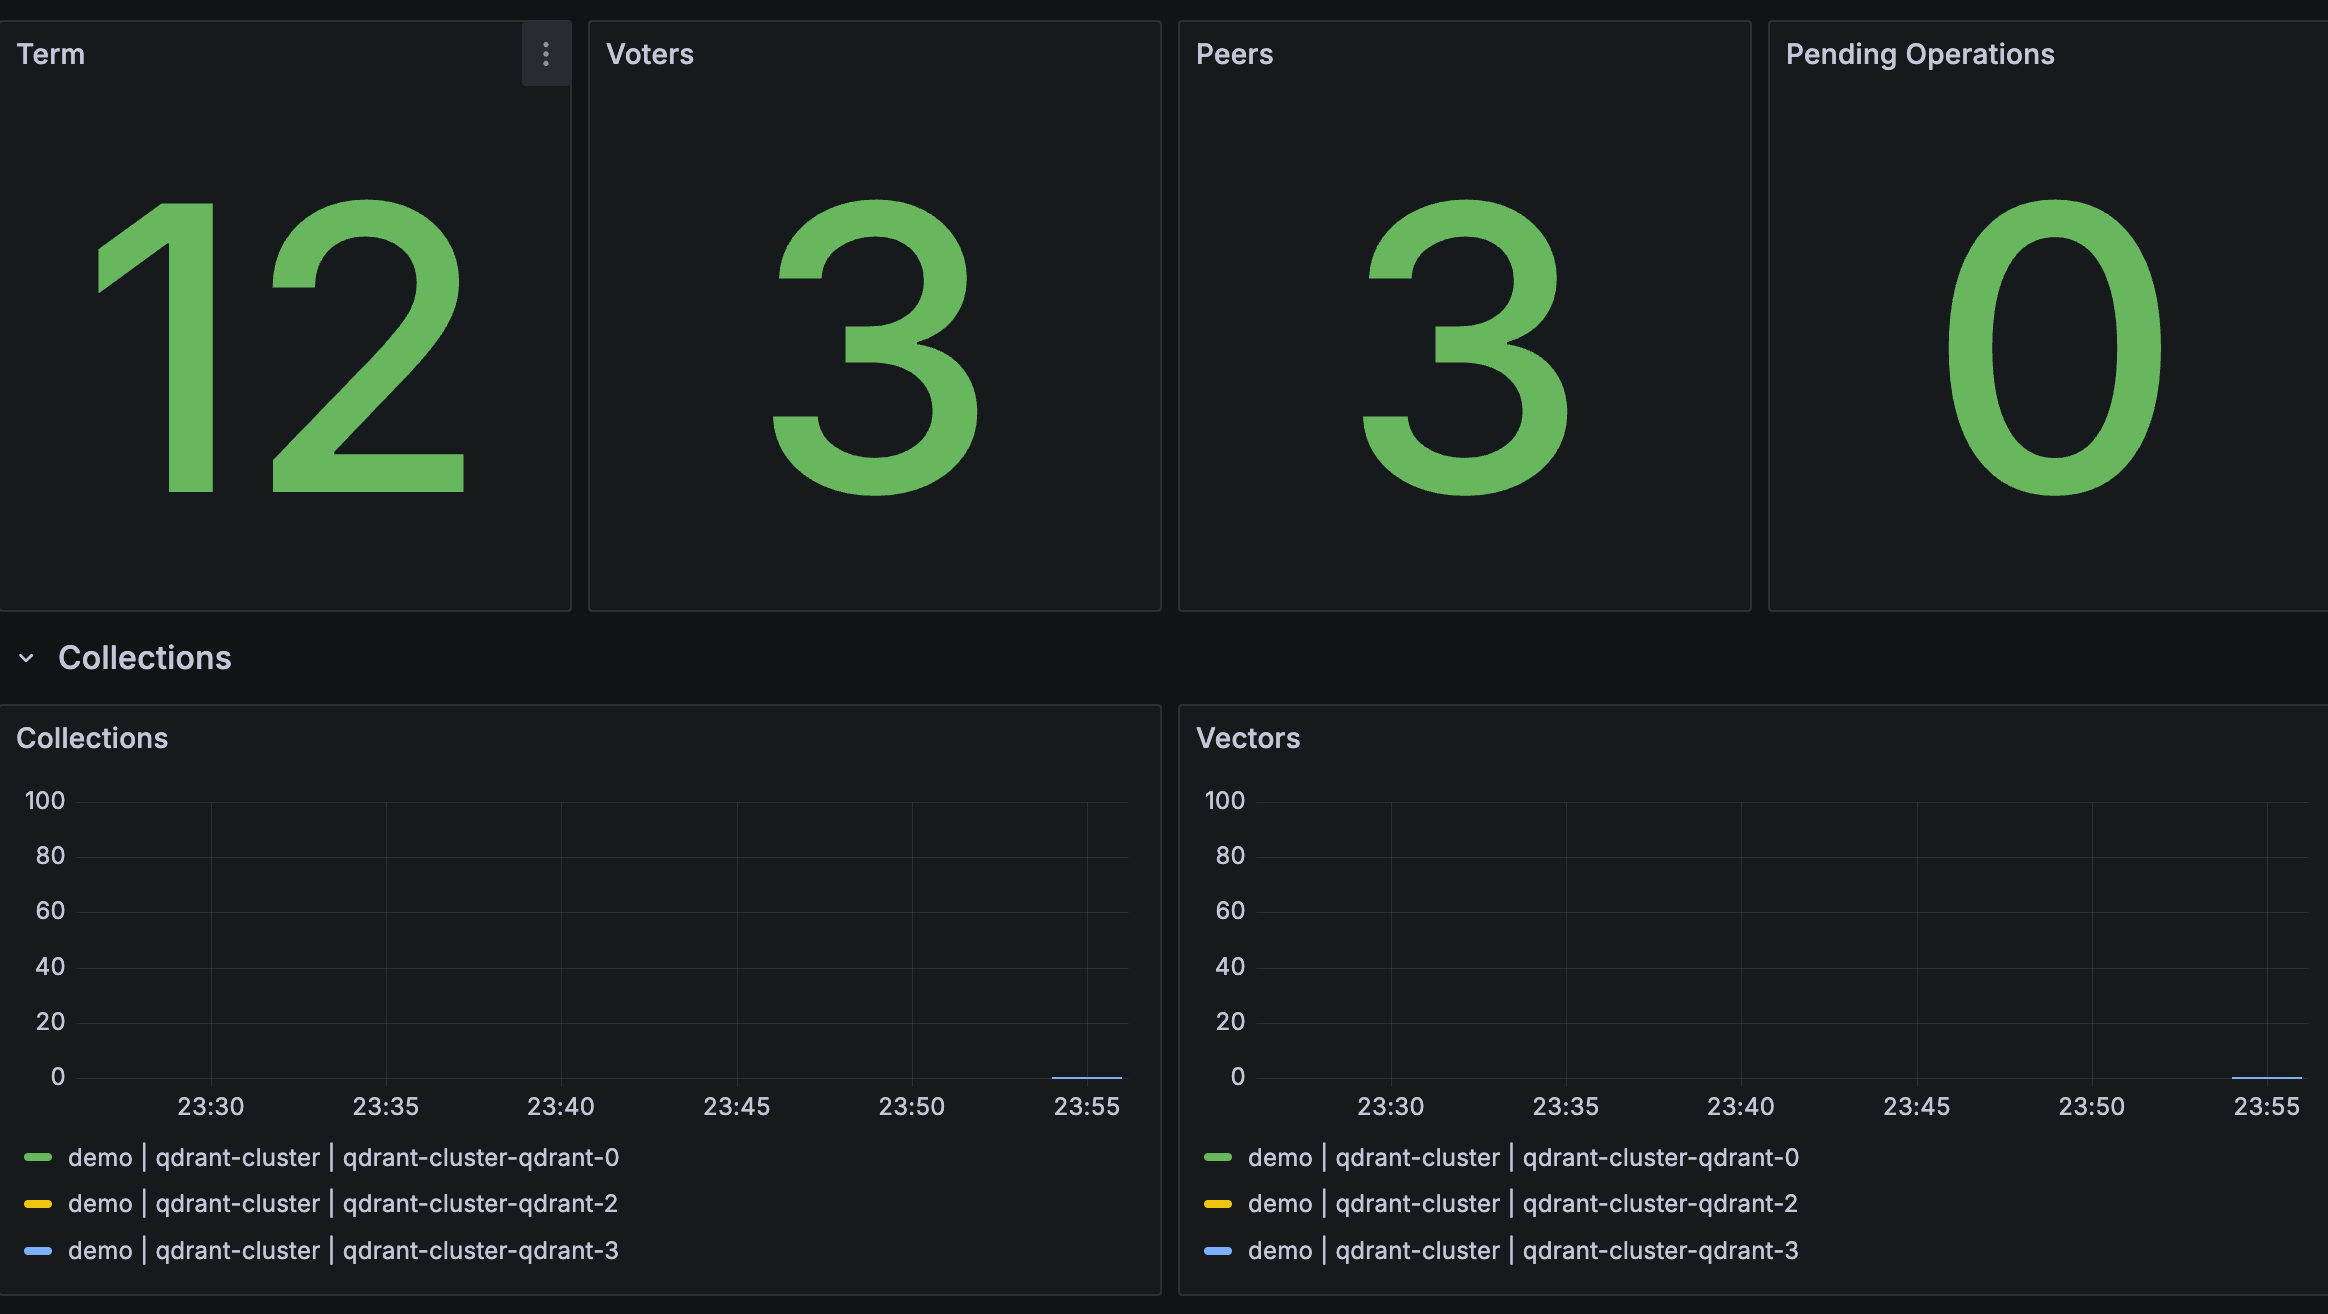Collapse the Collections row chevron
Image resolution: width=2328 pixels, height=1314 pixels.
coord(27,658)
